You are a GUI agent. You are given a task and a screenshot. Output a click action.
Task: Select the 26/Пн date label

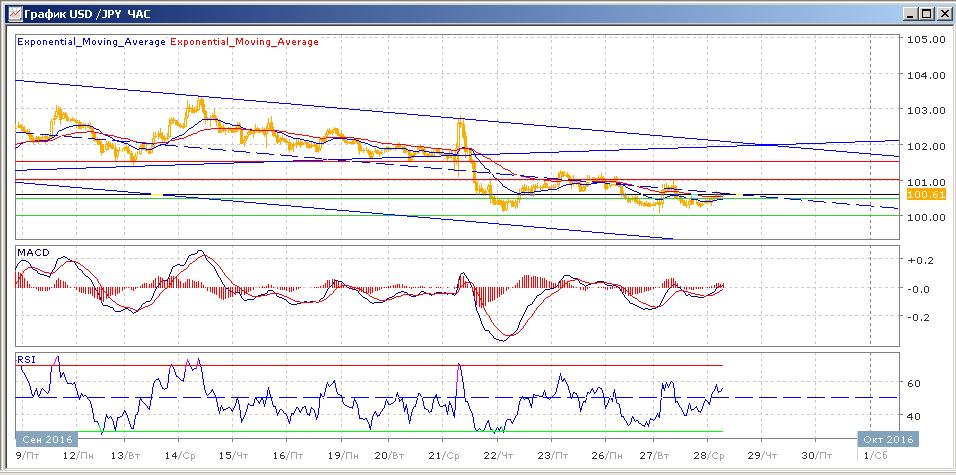pos(608,455)
